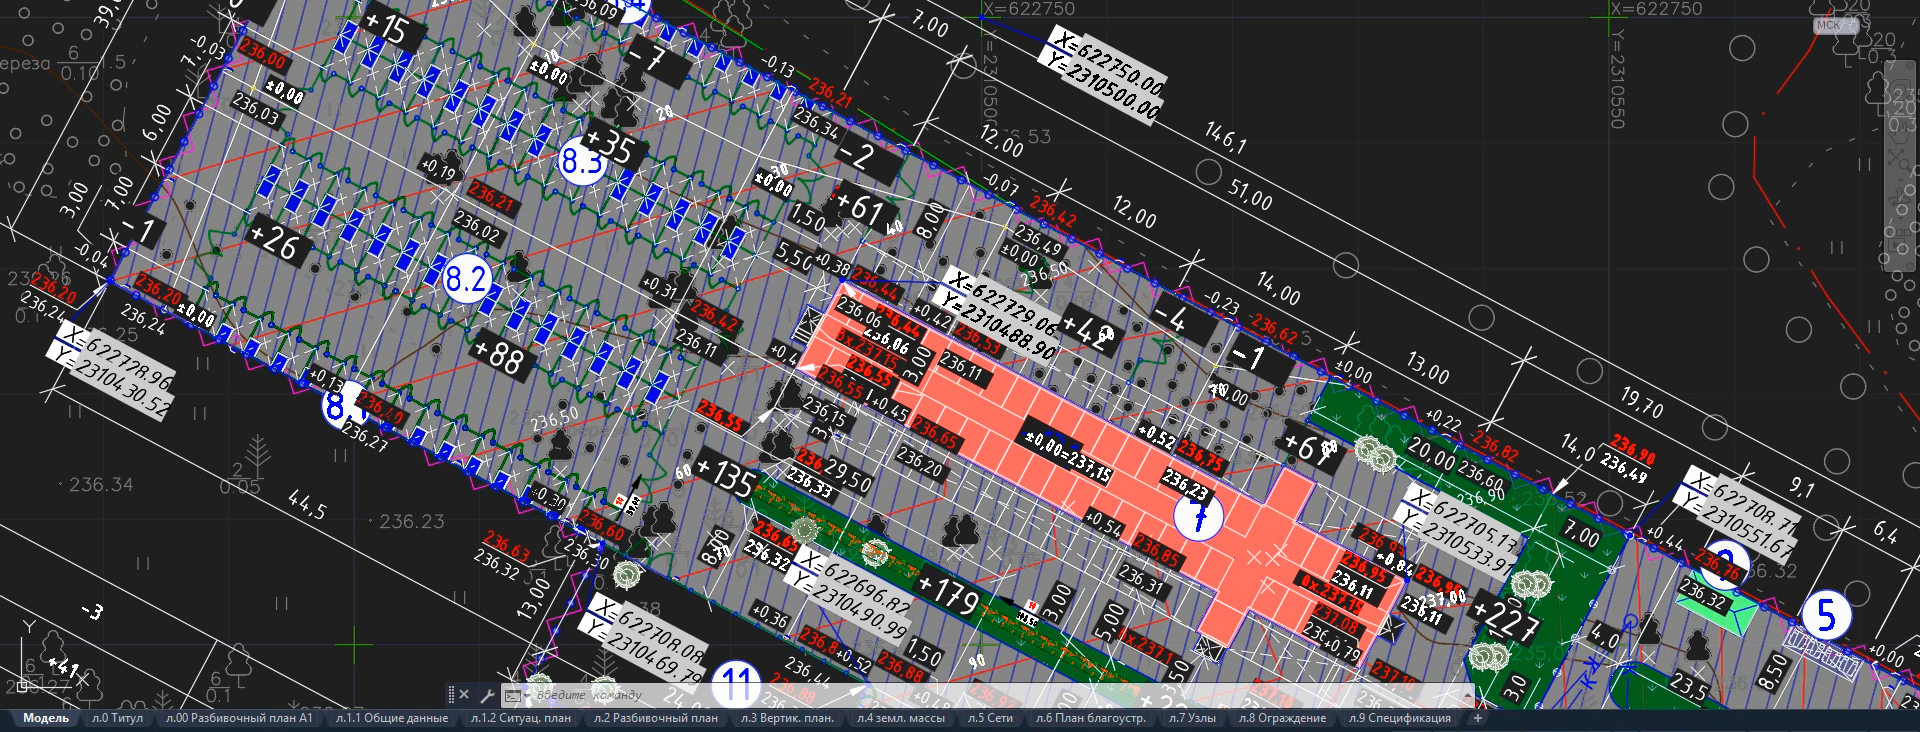
Task: Select dimension text 14,00
Action: [1279, 289]
